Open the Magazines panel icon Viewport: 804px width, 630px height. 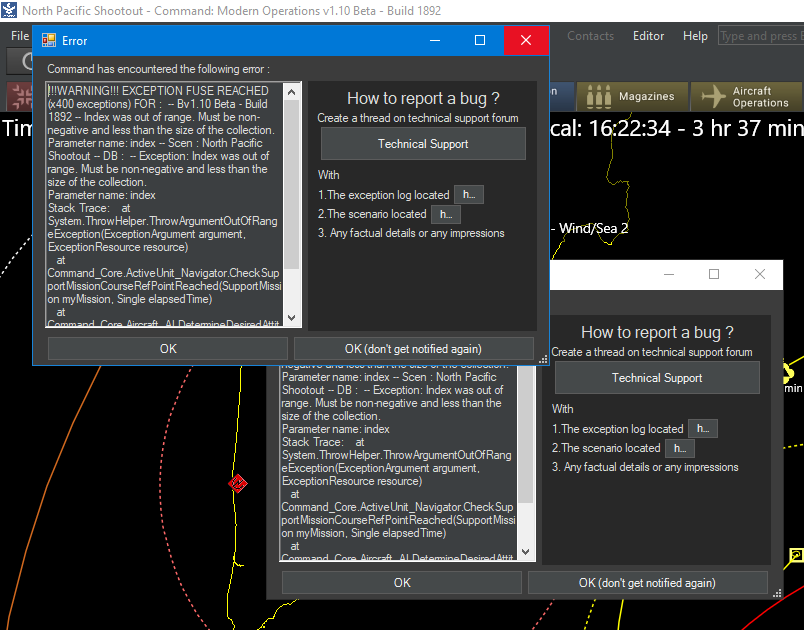[x=598, y=96]
